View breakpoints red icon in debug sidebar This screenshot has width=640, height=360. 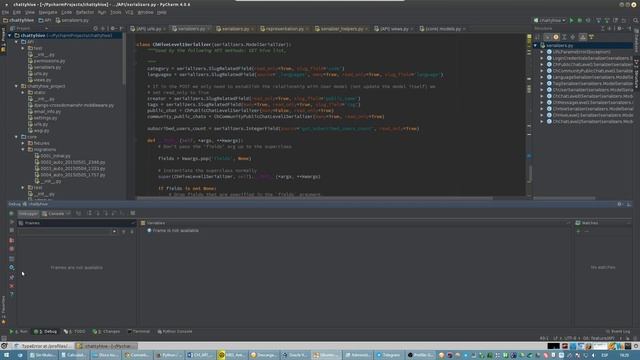click(11, 240)
